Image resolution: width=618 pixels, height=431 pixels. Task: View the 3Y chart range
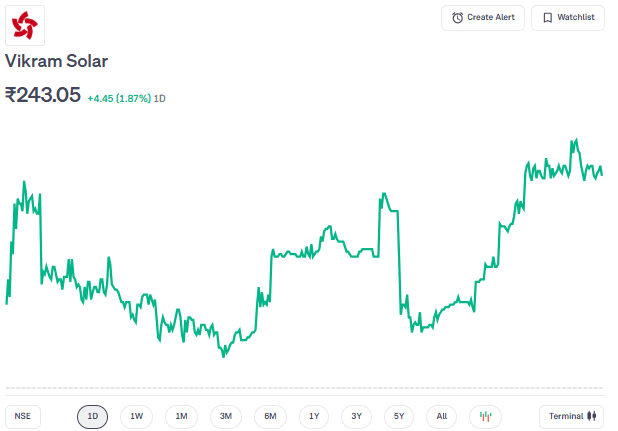click(357, 416)
